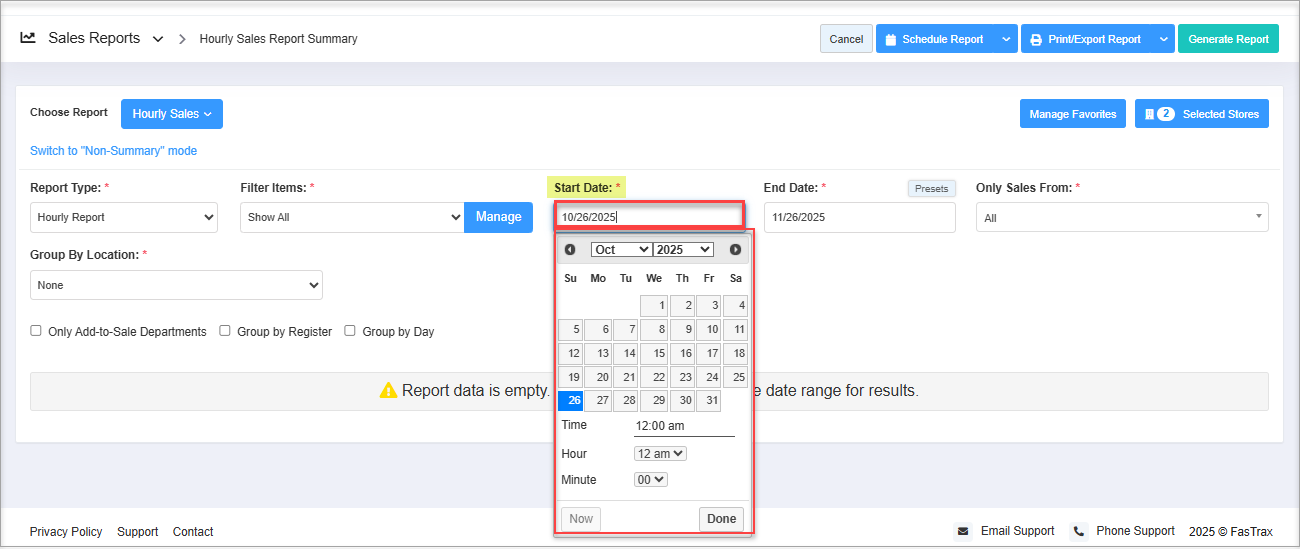Click the Schedule Report calendar icon

pyautogui.click(x=890, y=40)
